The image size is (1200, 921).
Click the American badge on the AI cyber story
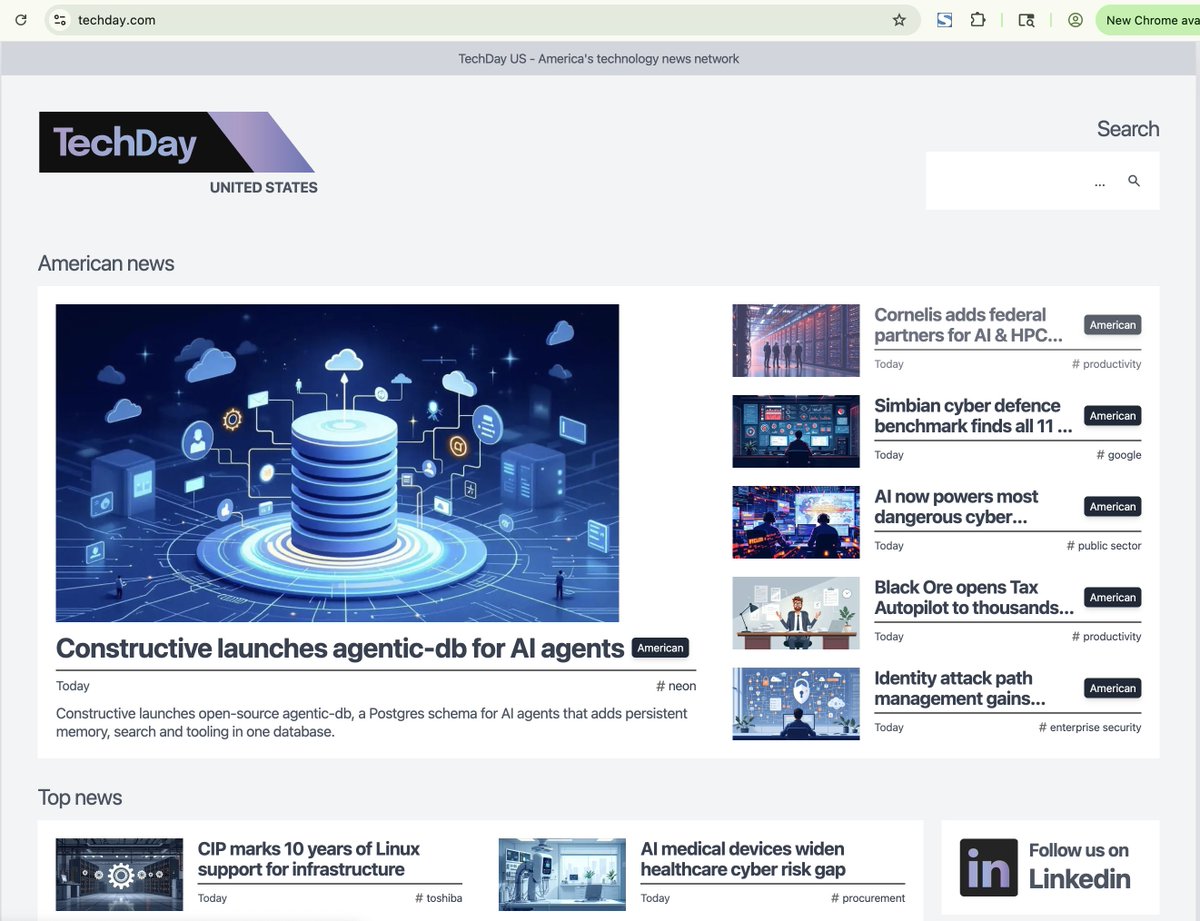[x=1113, y=507]
